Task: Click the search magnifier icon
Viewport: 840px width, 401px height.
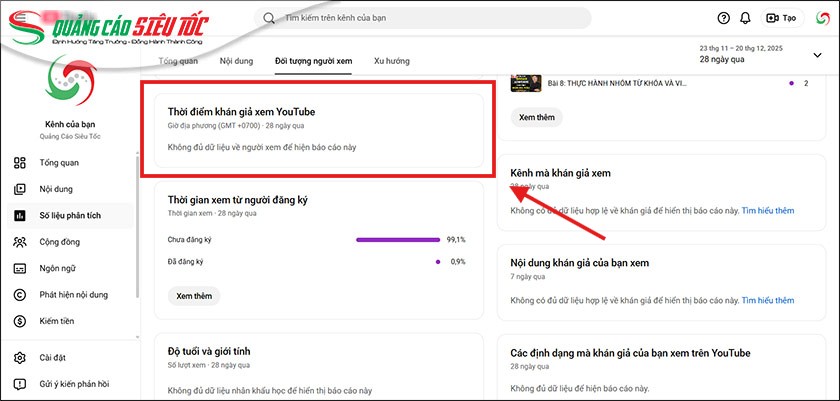Action: coord(269,18)
